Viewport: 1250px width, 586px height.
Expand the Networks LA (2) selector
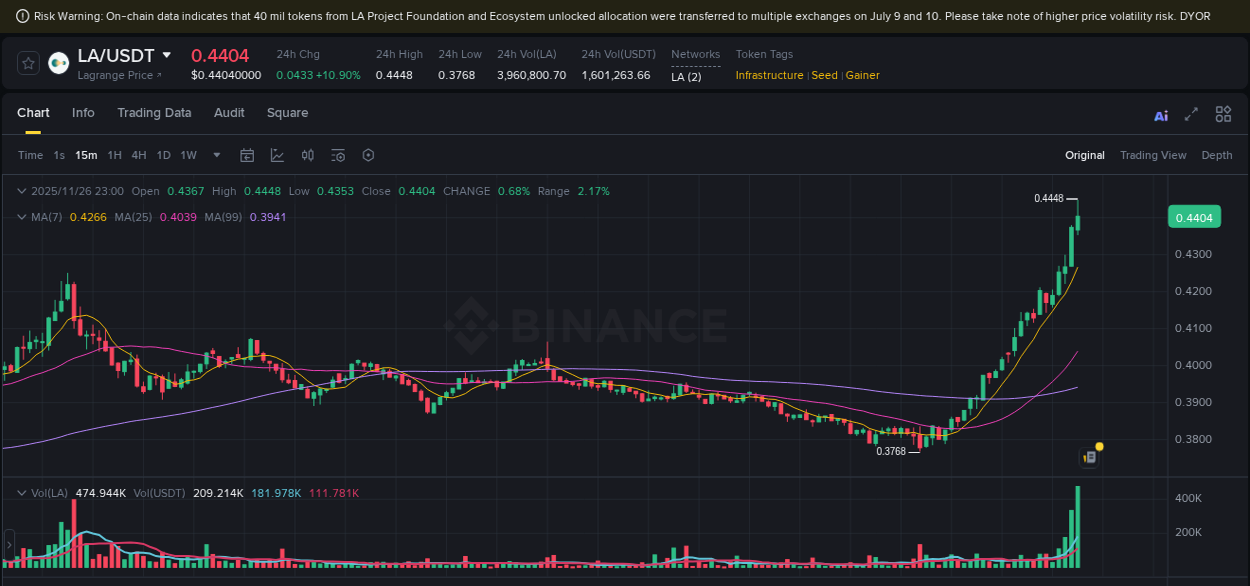click(x=684, y=75)
